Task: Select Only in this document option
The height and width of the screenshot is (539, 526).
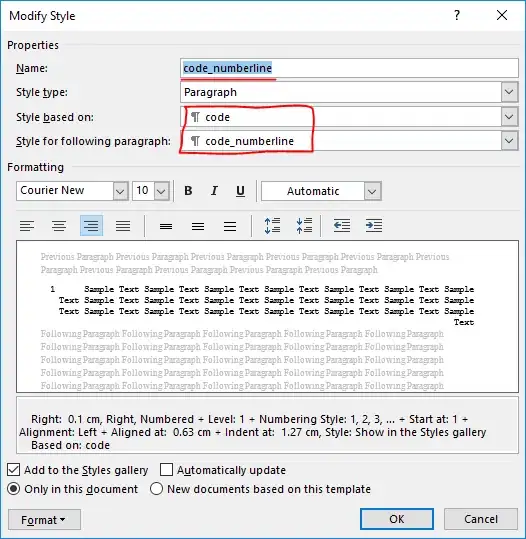Action: click(13, 489)
